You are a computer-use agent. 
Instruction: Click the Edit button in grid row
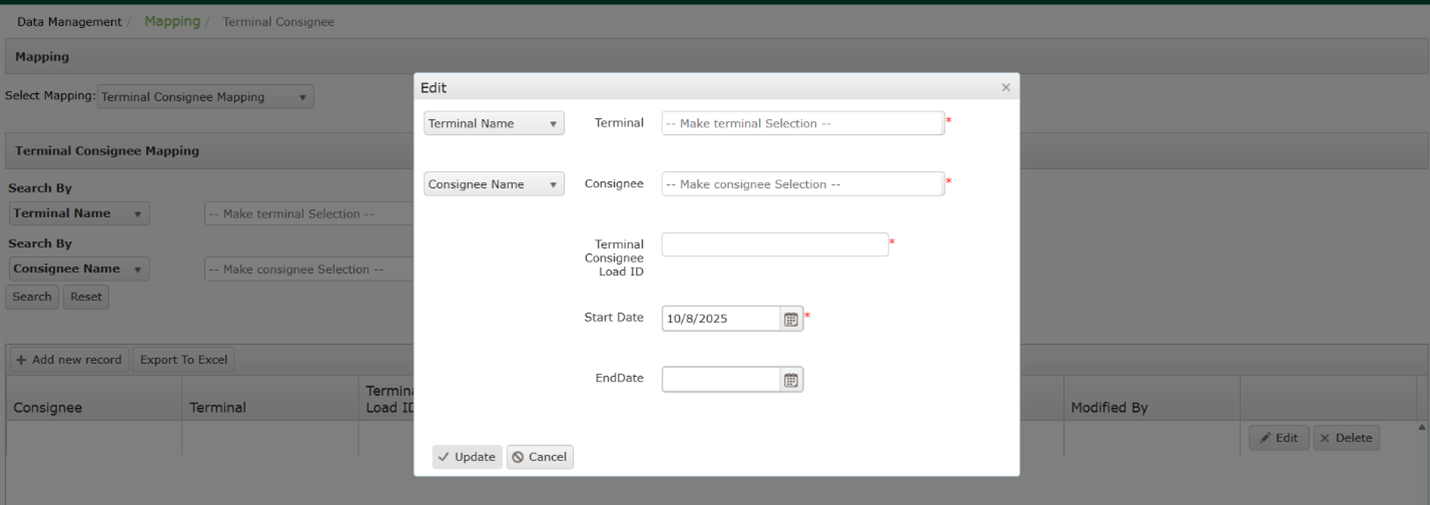[x=1278, y=438]
